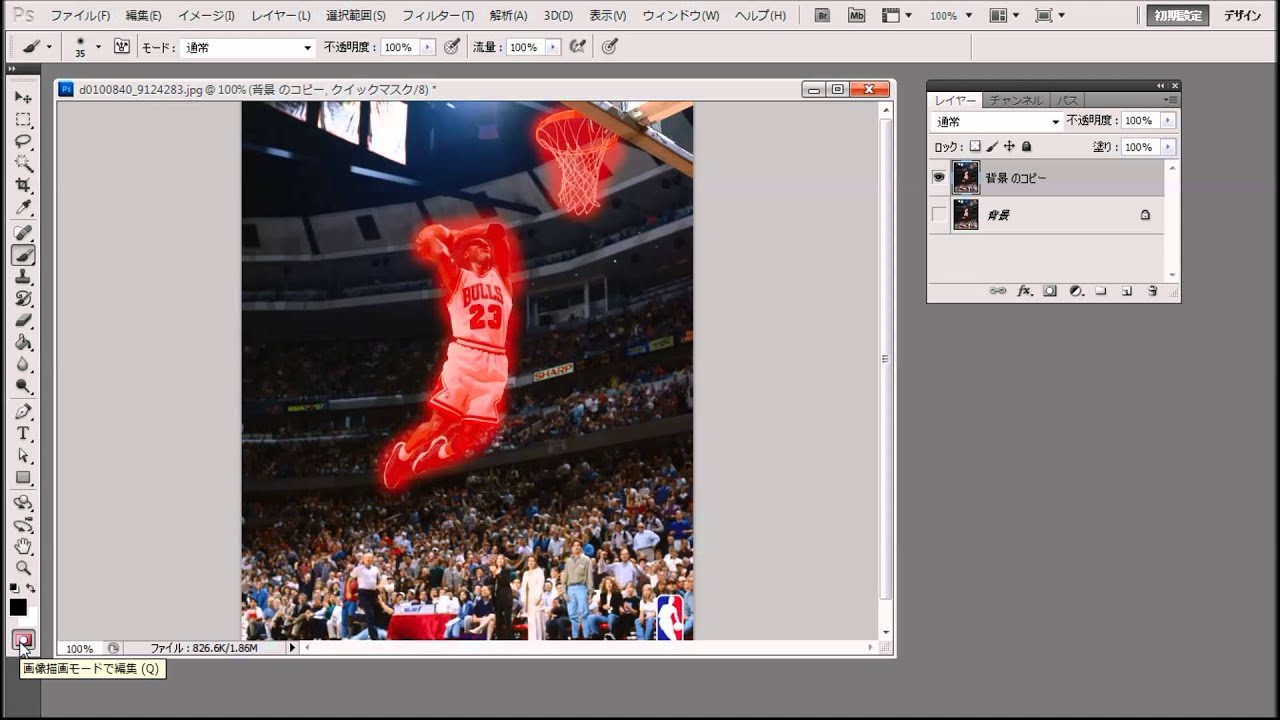Toggle the brush panel button
Viewport: 1280px width, 720px height.
pos(122,47)
